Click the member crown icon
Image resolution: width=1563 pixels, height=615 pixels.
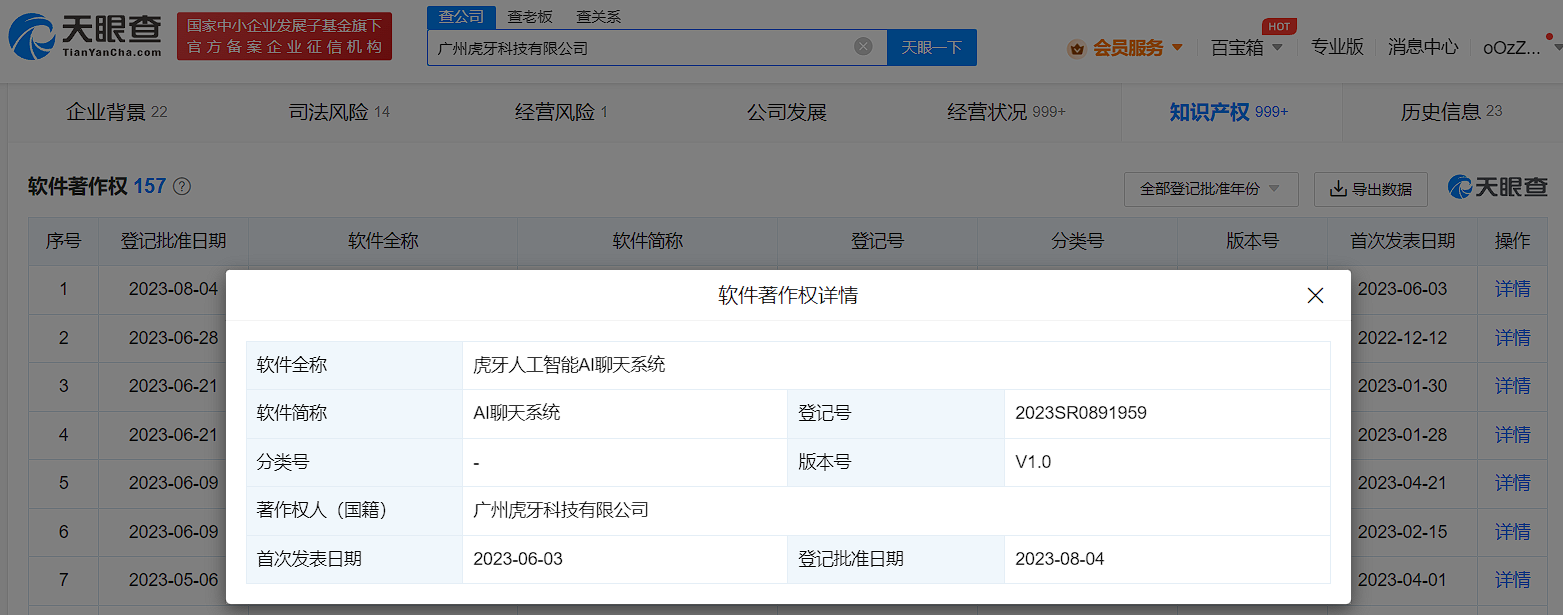coord(1076,48)
